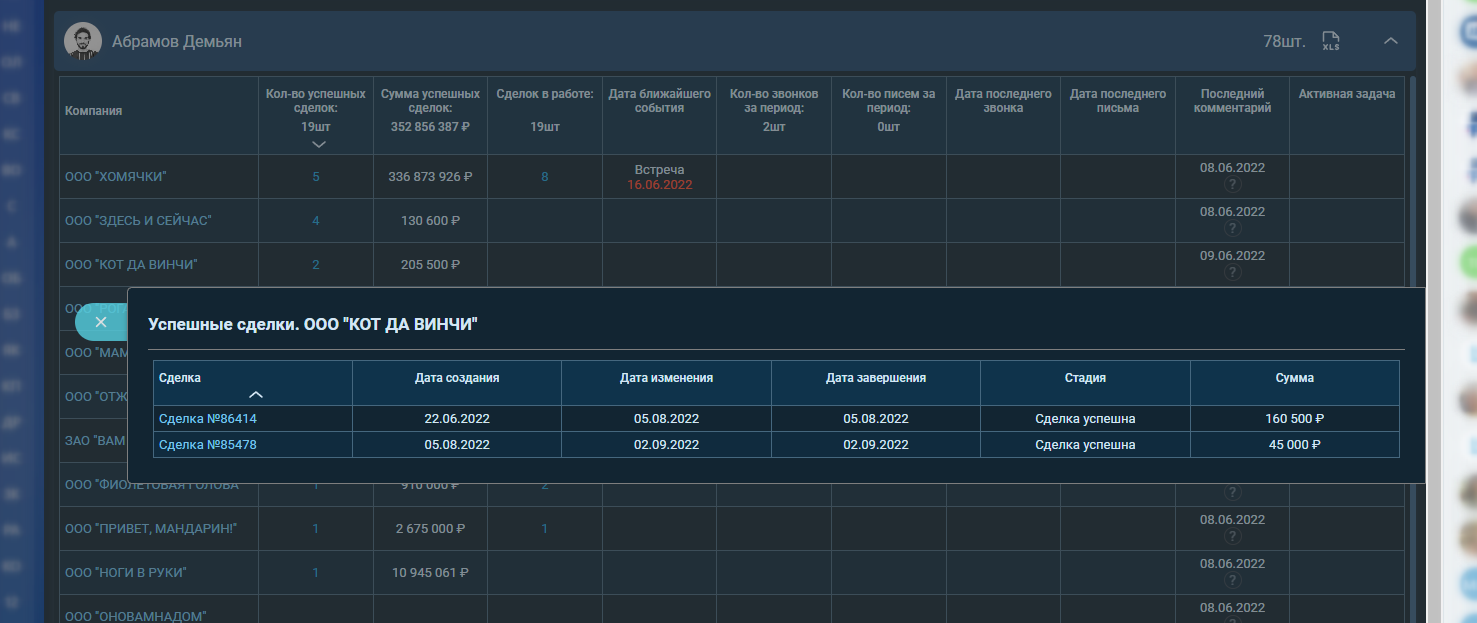Click the Дата создания column header
This screenshot has height=623, width=1477.
coord(457,378)
